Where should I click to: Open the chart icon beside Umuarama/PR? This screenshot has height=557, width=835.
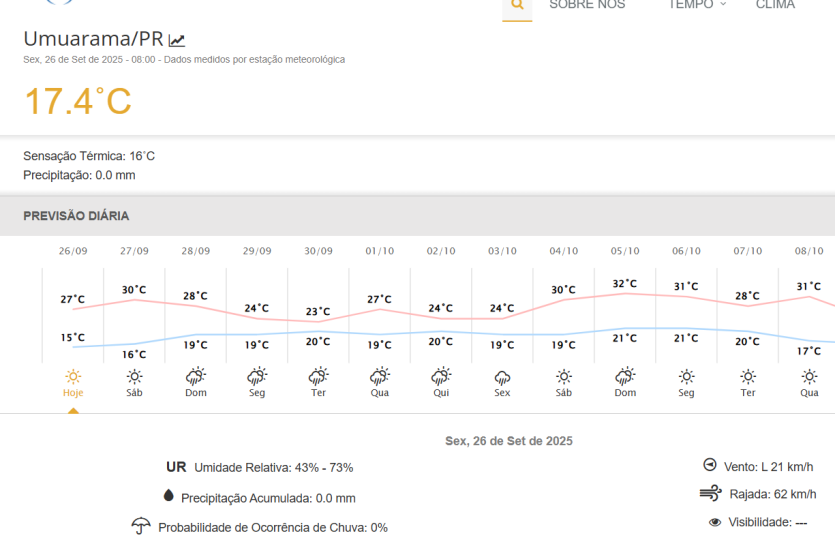click(x=177, y=41)
